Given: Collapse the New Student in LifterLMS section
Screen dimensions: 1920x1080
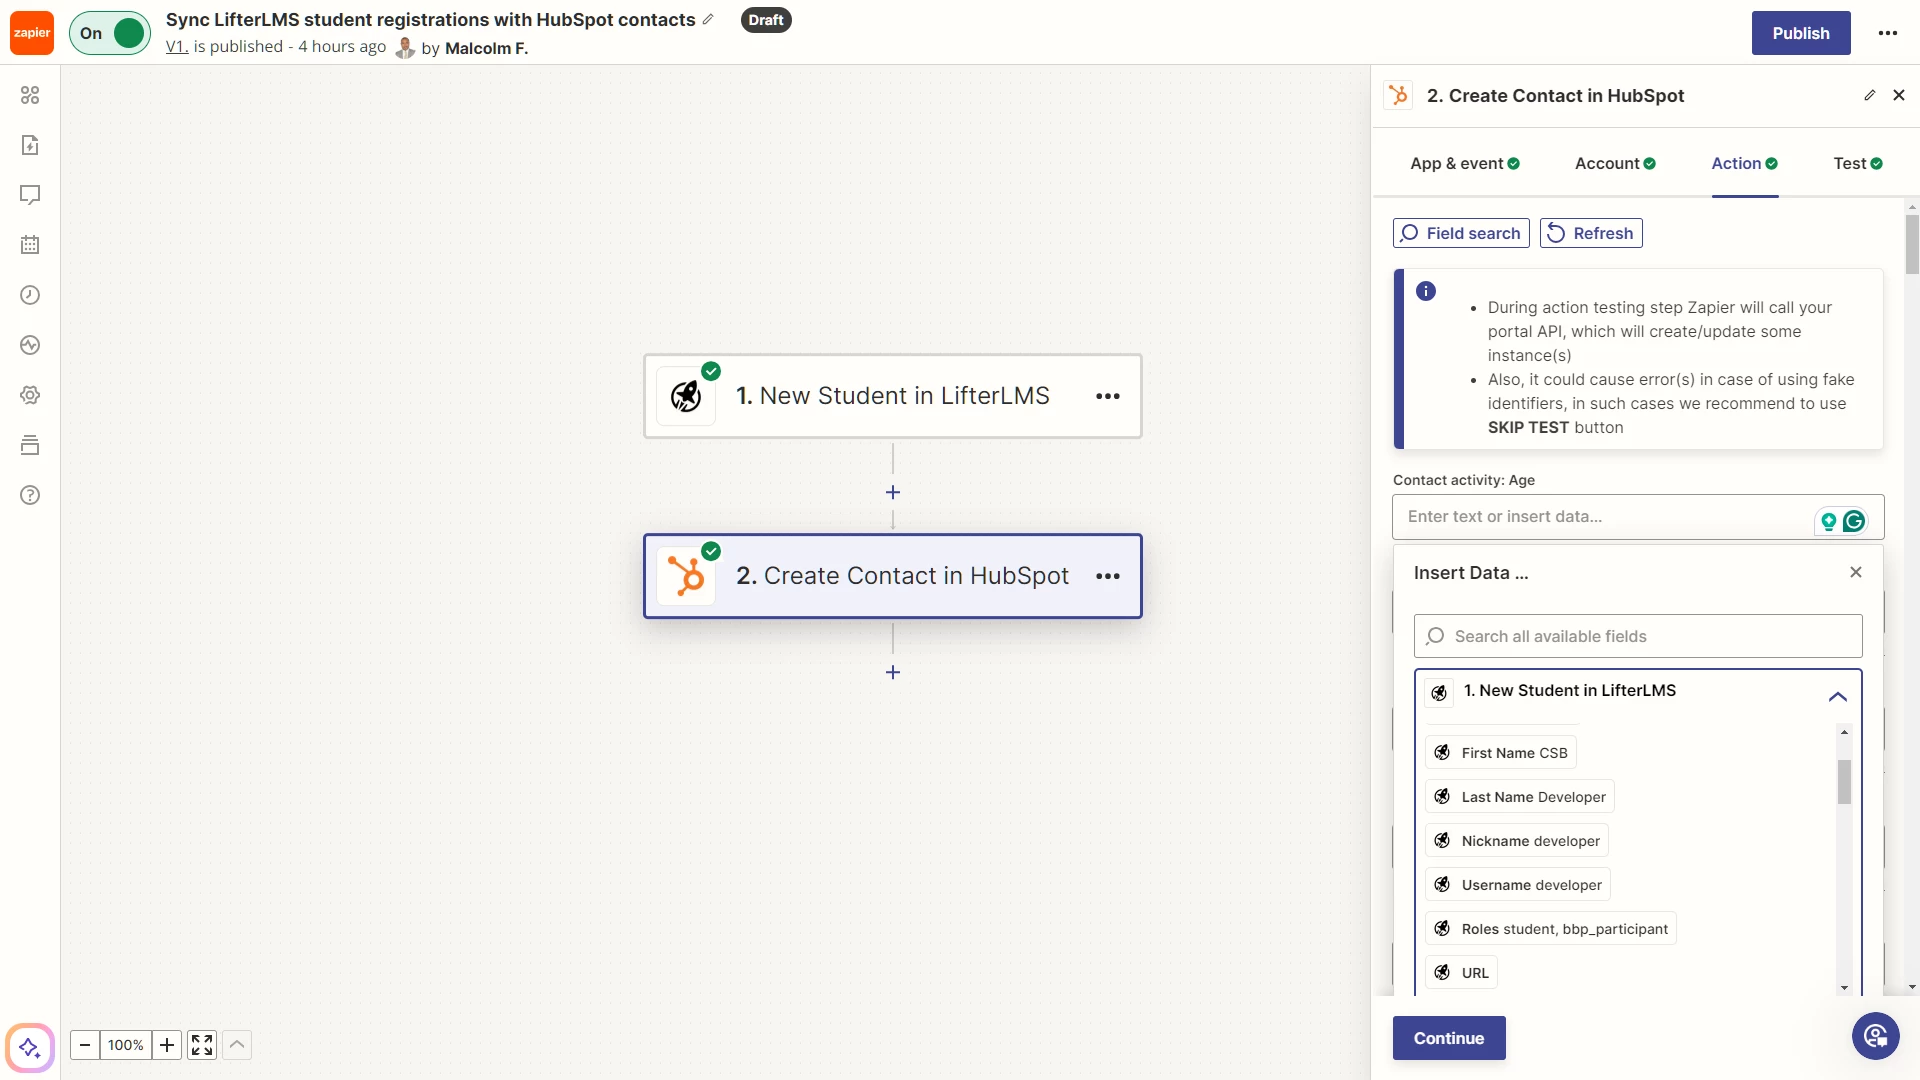Looking at the screenshot, I should (1837, 696).
